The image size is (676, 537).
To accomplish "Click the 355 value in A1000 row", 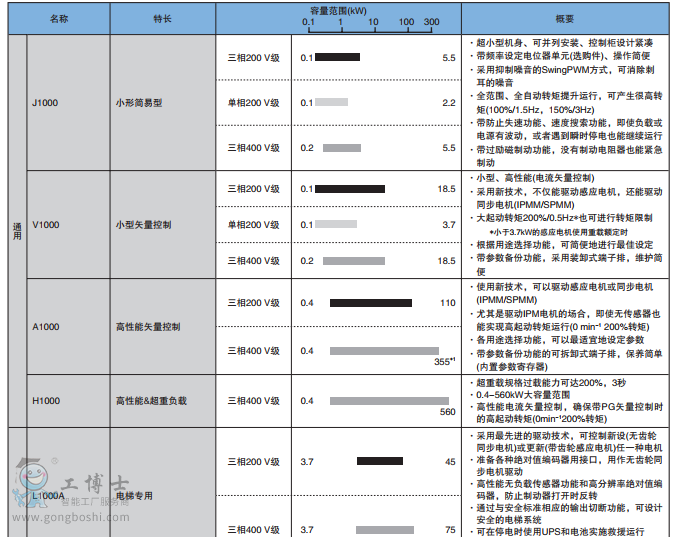I will click(442, 362).
